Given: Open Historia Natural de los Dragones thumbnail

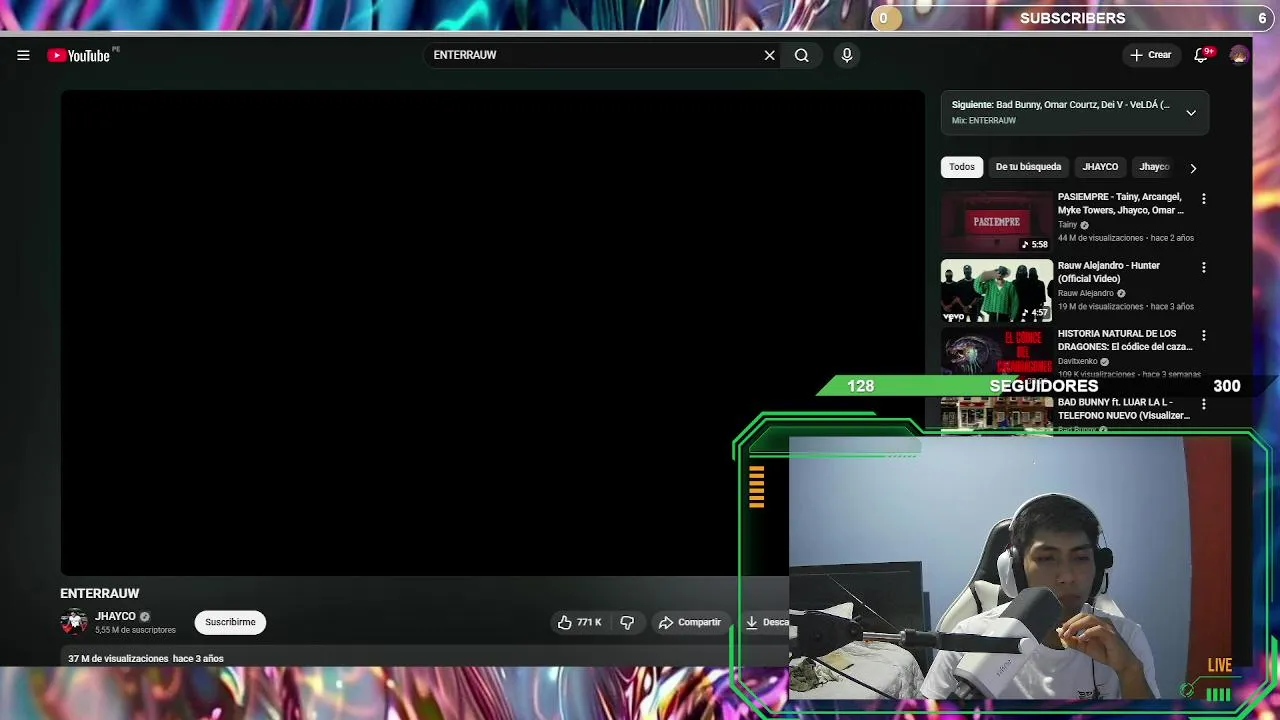Looking at the screenshot, I should [x=996, y=352].
